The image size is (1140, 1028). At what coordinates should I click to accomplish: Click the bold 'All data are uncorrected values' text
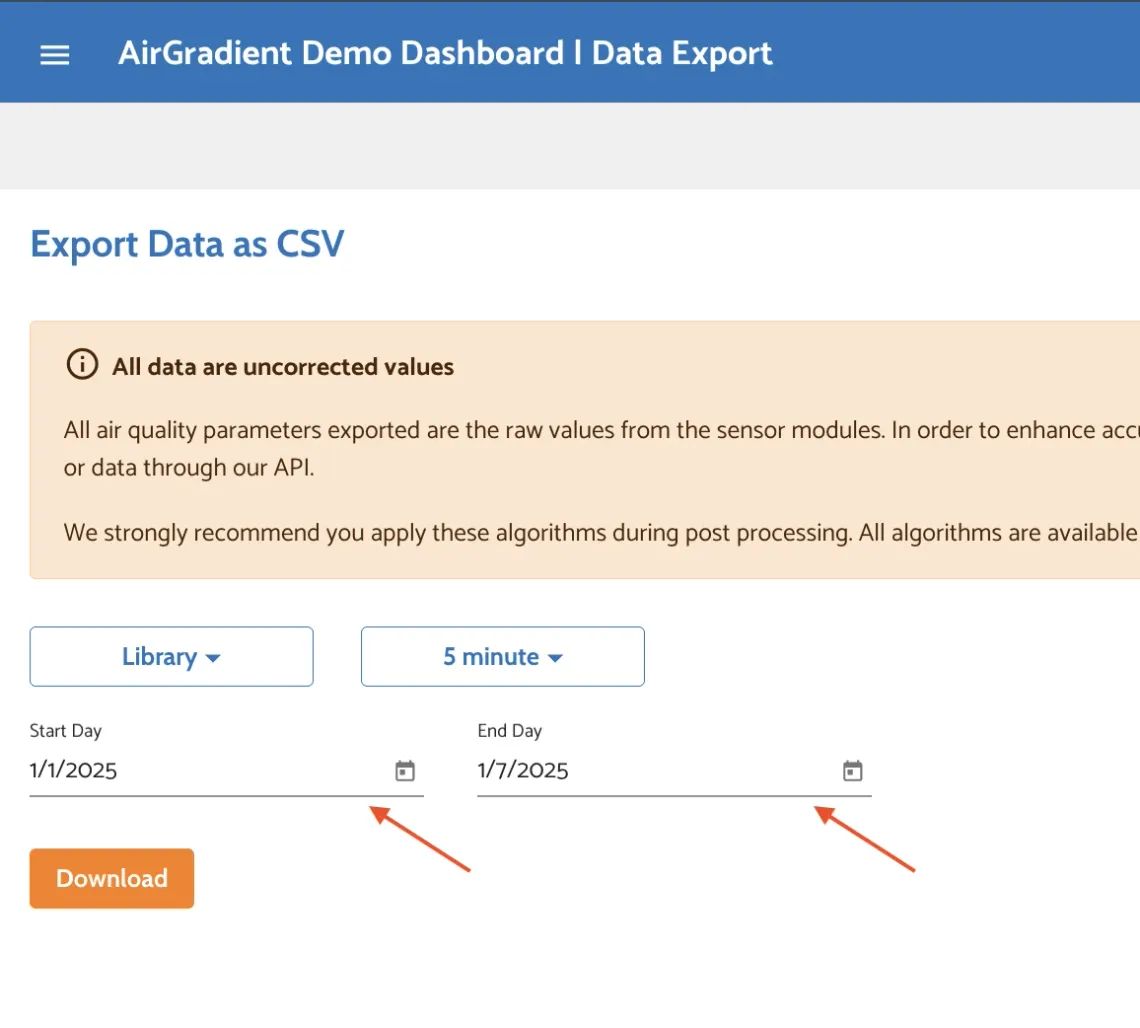point(283,366)
